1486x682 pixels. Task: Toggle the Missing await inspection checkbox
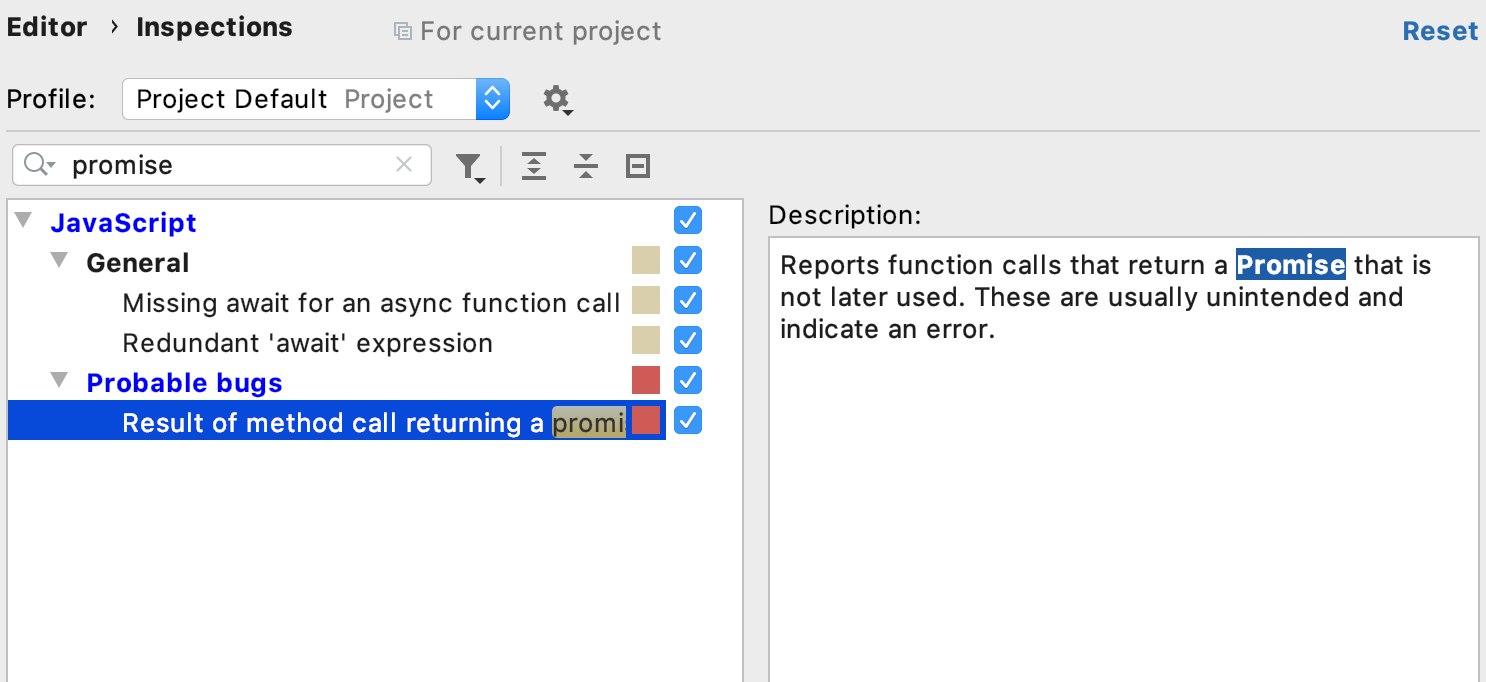[688, 300]
